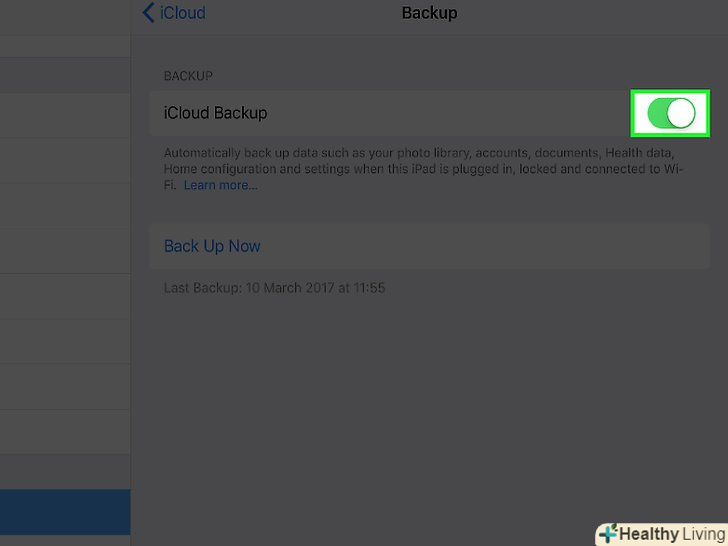This screenshot has height=546, width=728.
Task: Click the Last Backup timestamp text
Action: [274, 288]
